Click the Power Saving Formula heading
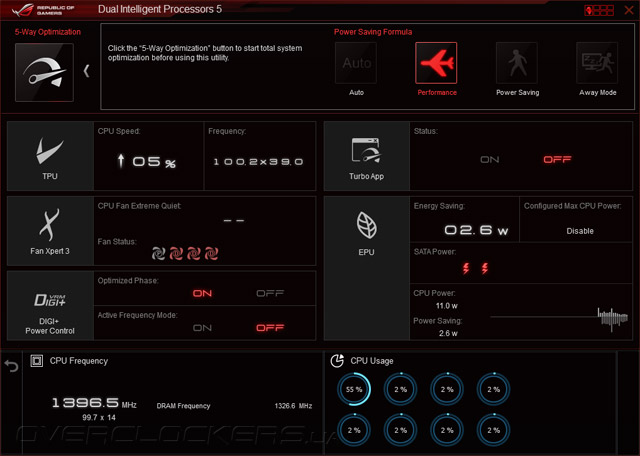The height and width of the screenshot is (456, 640). (373, 32)
